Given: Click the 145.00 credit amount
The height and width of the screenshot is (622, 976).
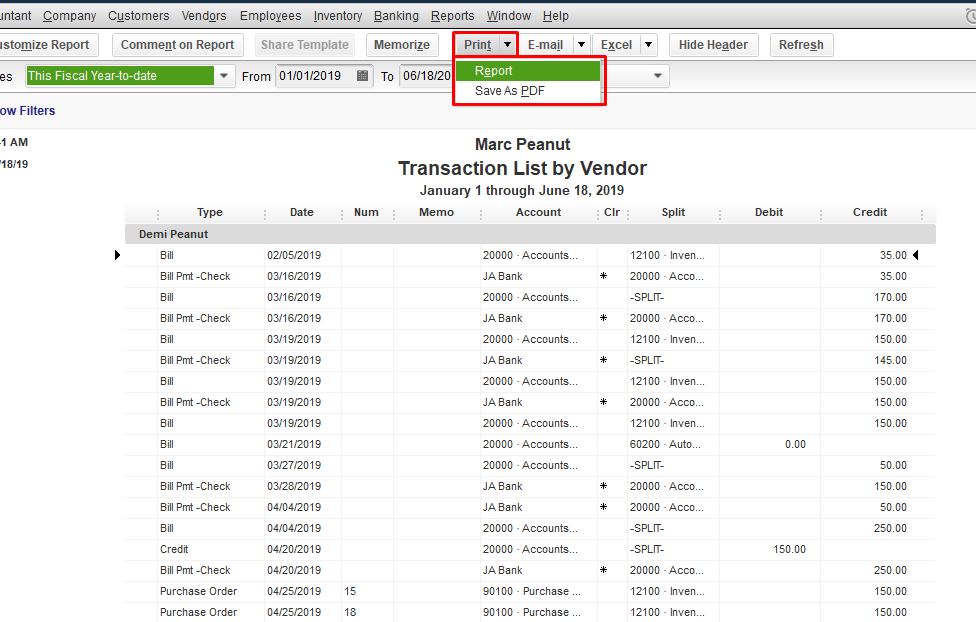Looking at the screenshot, I should coord(890,360).
